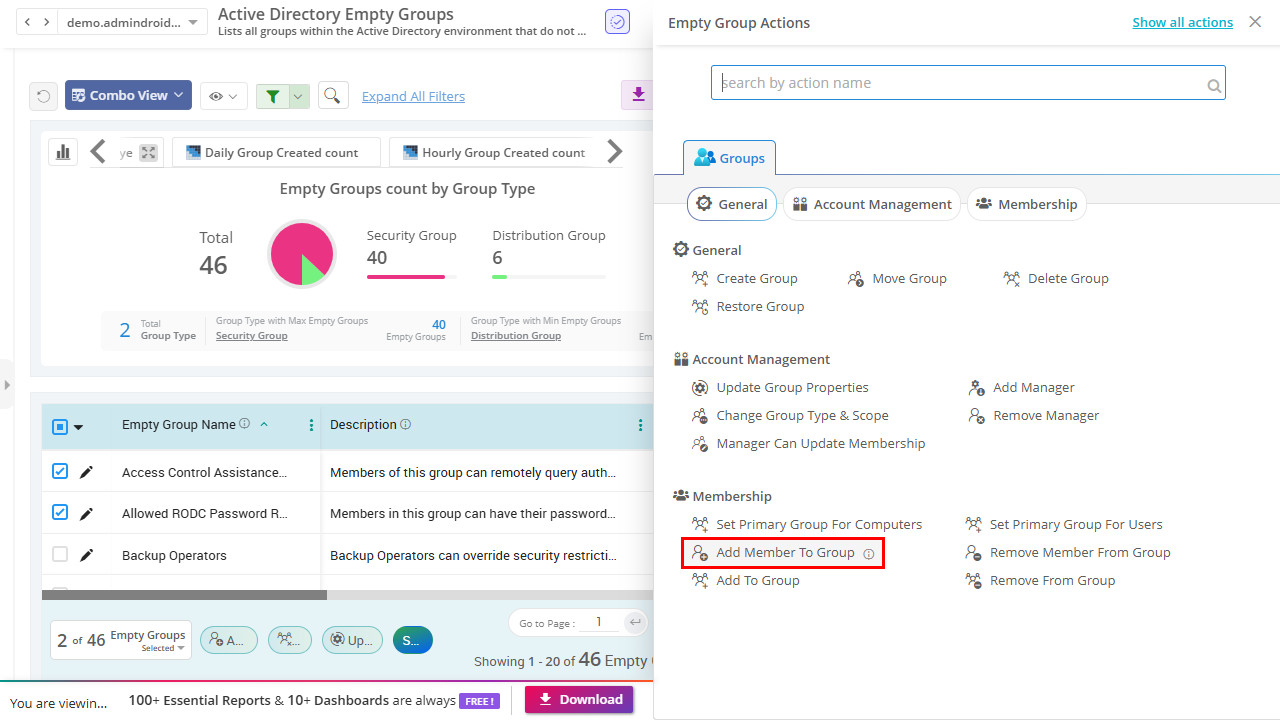
Task: Click the expand icon on the chart tab
Action: [x=148, y=153]
